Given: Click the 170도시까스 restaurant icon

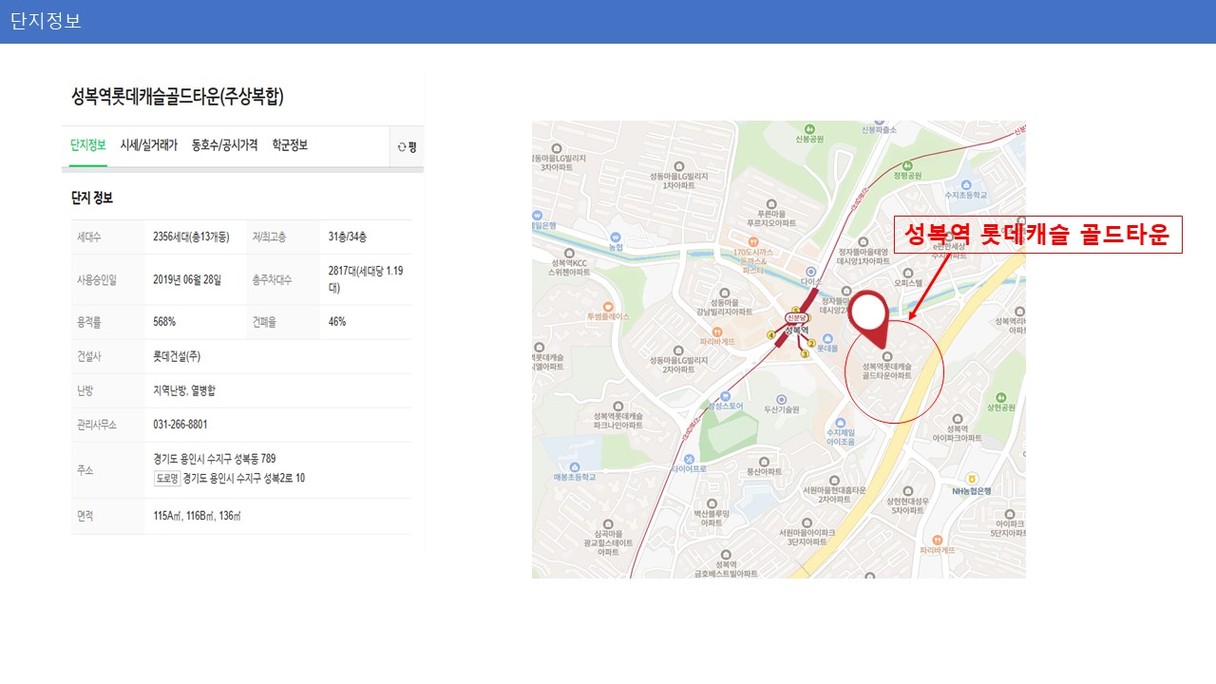Looking at the screenshot, I should point(754,240).
